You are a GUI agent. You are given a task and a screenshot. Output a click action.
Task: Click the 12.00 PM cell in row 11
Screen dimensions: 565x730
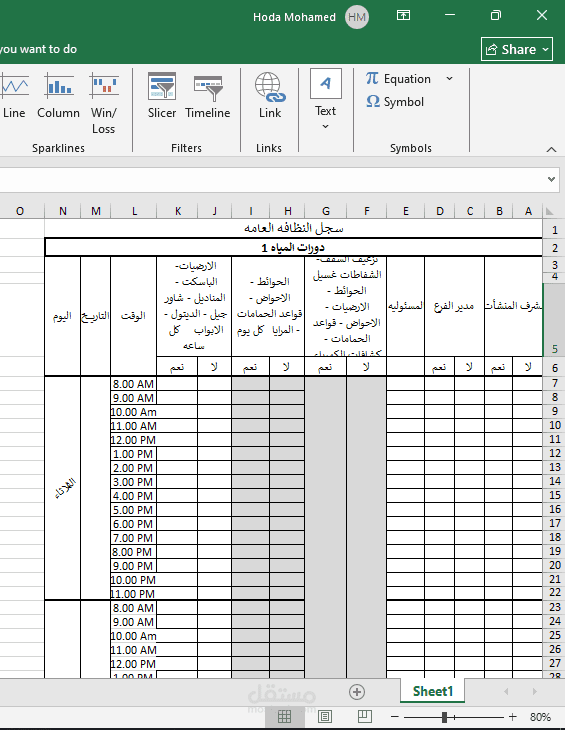pos(134,439)
